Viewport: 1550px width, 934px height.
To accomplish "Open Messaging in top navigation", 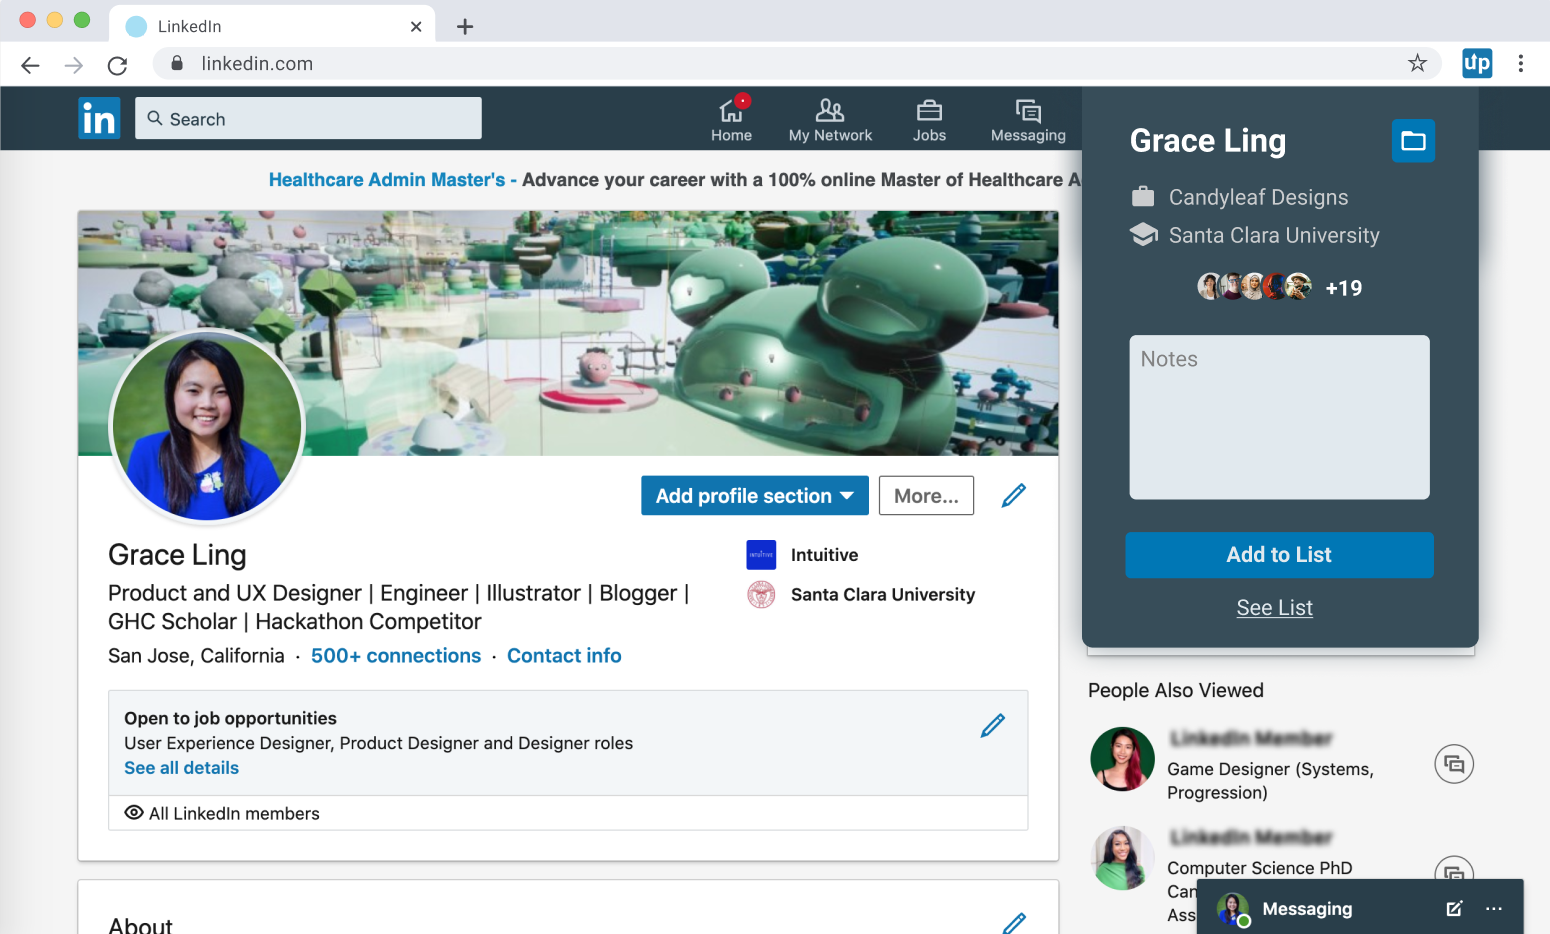I will [1028, 120].
